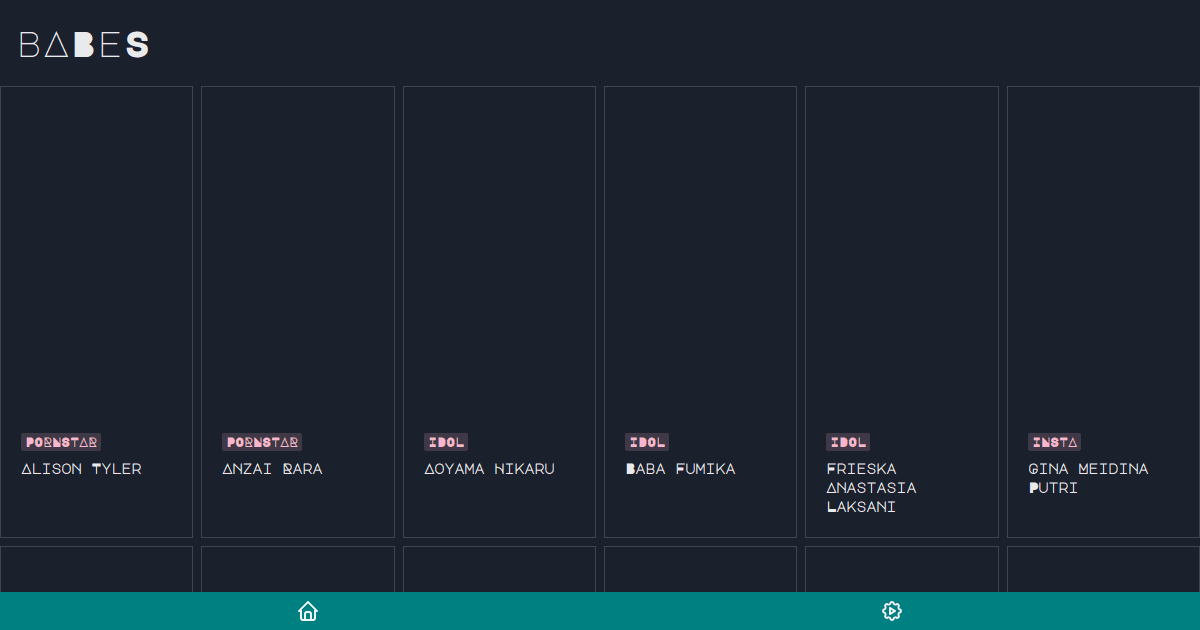Open the gear with play symbol icon
This screenshot has height=630, width=1200.
892,611
